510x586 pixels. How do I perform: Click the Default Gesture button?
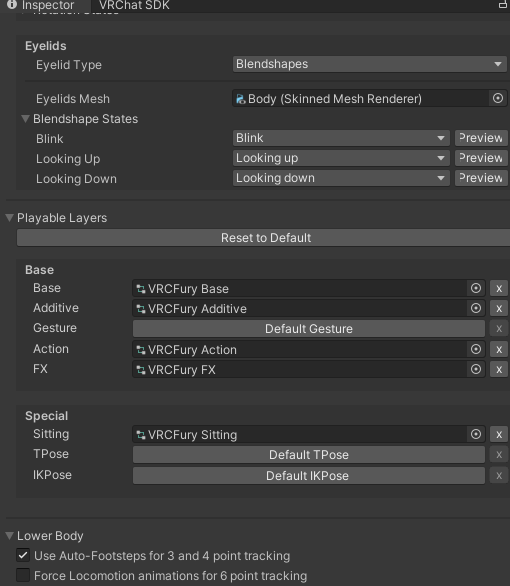[x=309, y=329]
